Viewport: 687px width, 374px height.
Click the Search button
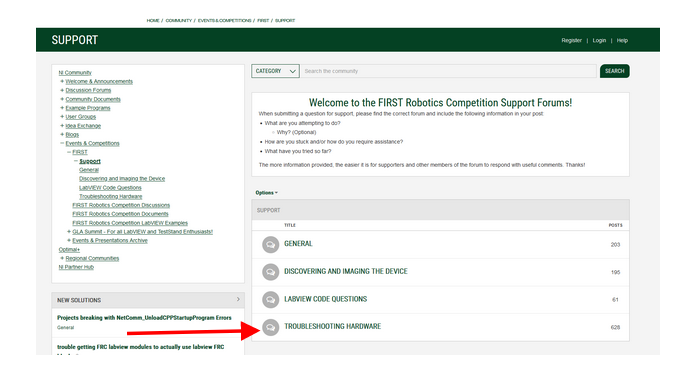(x=614, y=71)
